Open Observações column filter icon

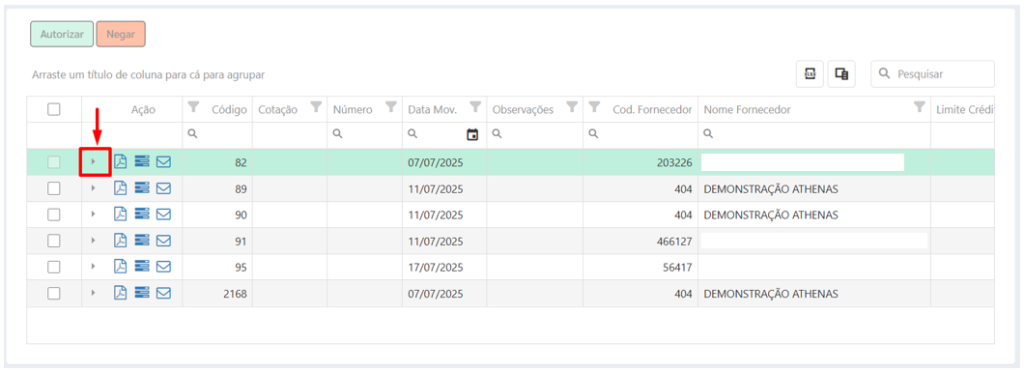click(x=572, y=106)
